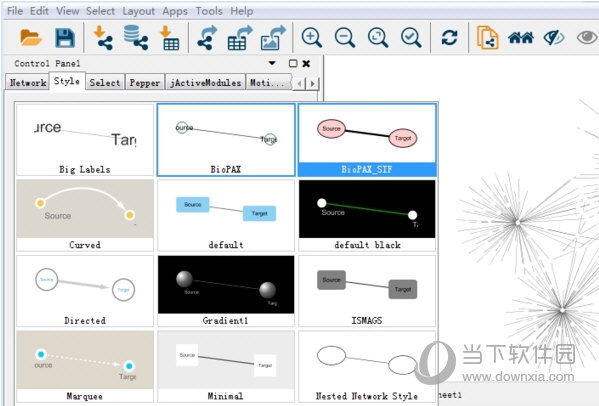
Task: Zoom to fit the whole network
Action: 378,38
